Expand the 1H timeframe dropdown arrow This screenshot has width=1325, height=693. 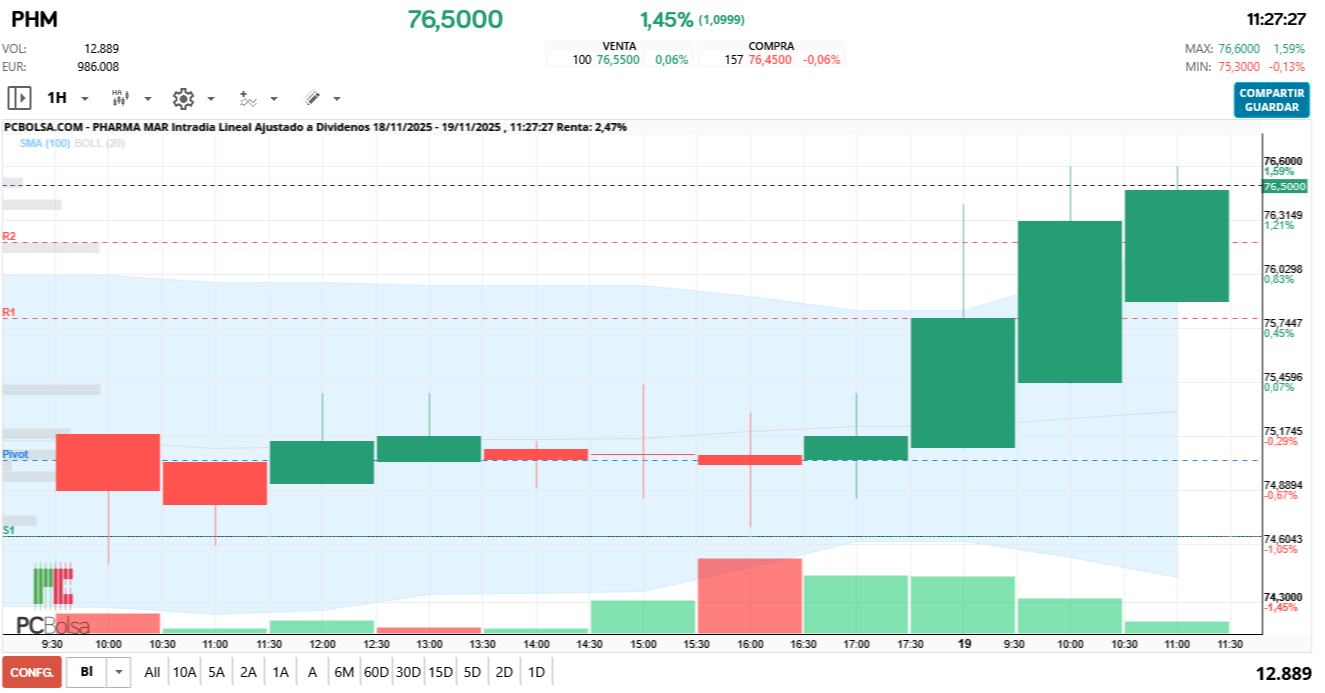coord(85,99)
